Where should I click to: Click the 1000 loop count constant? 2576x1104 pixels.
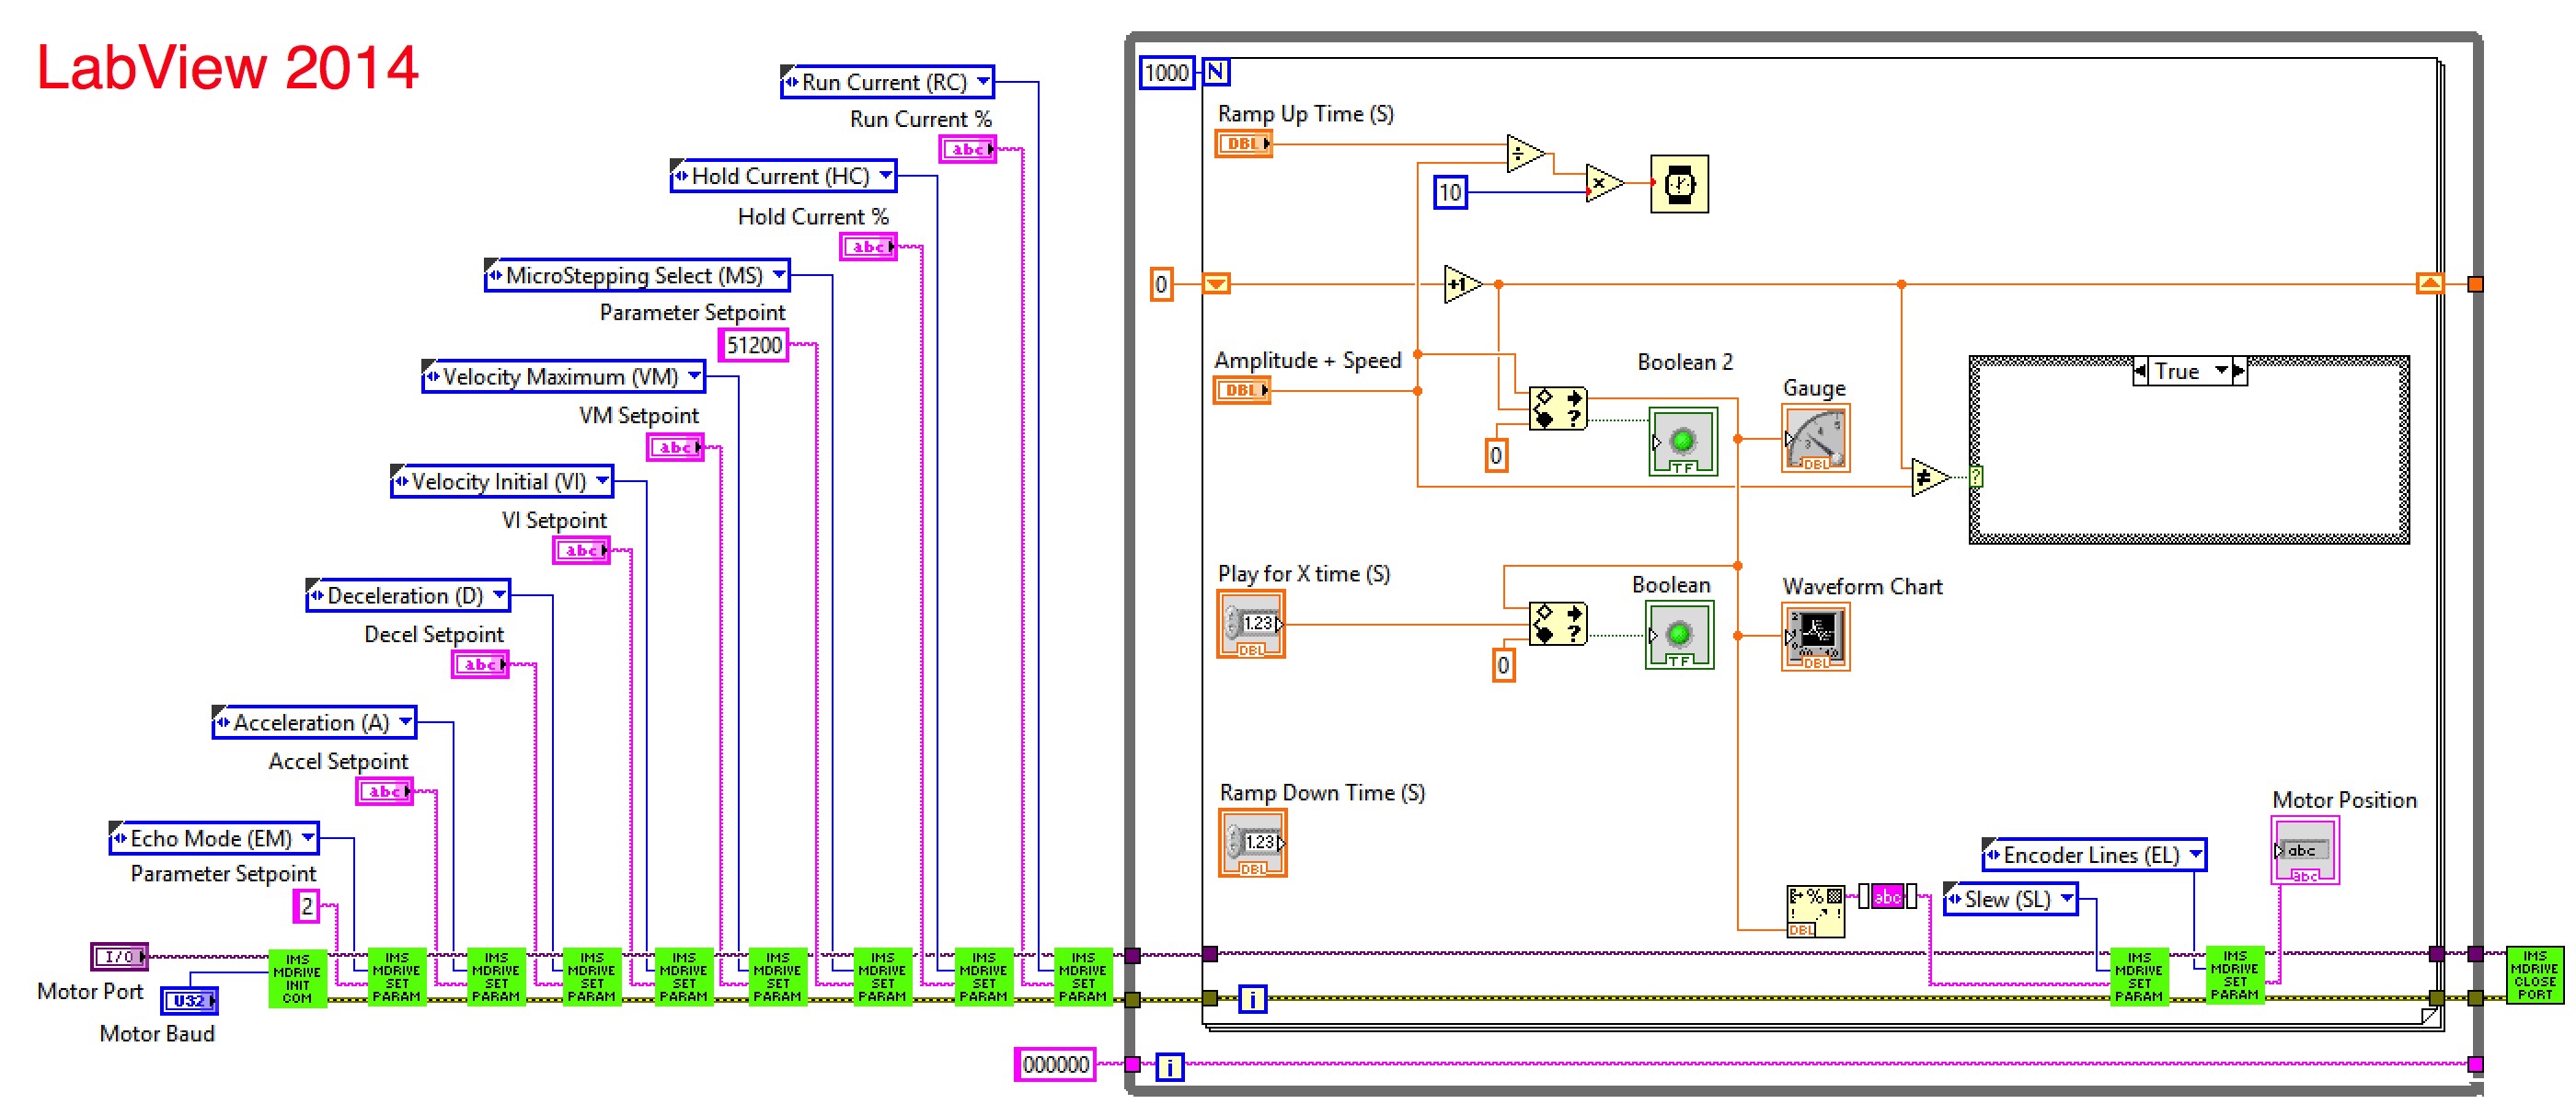coord(1166,73)
